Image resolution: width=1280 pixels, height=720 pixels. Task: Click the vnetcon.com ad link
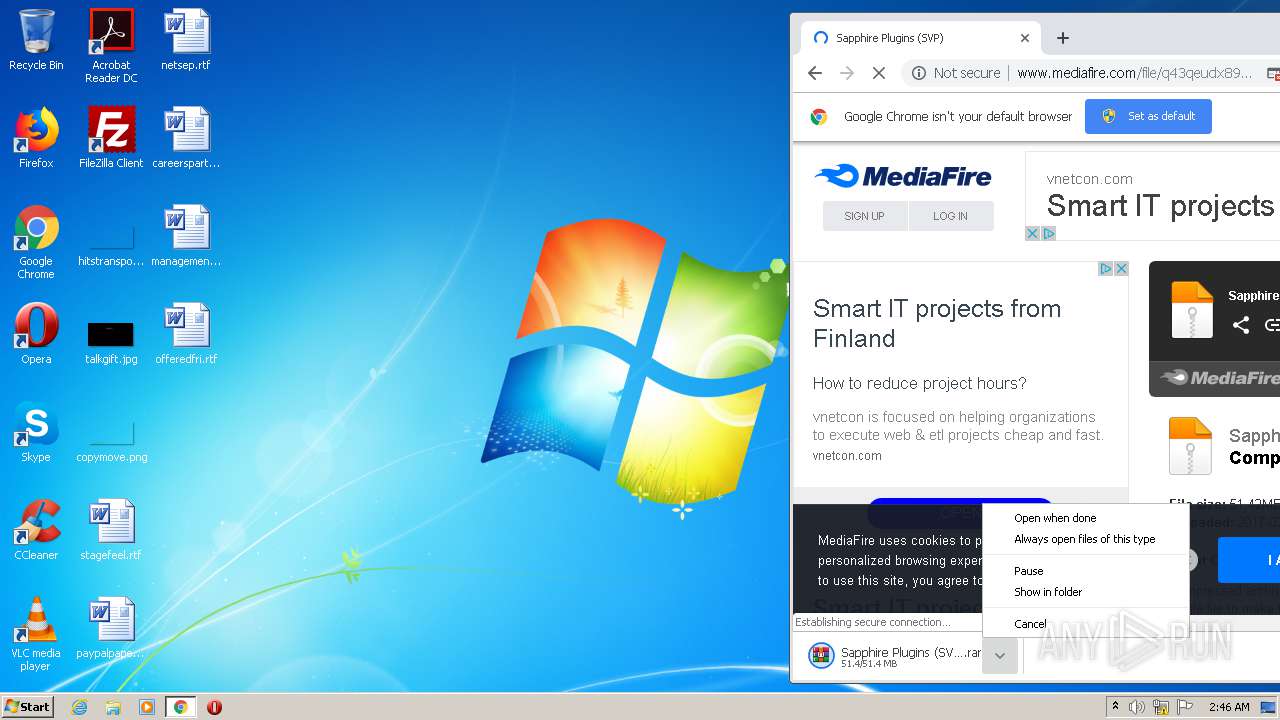847,455
